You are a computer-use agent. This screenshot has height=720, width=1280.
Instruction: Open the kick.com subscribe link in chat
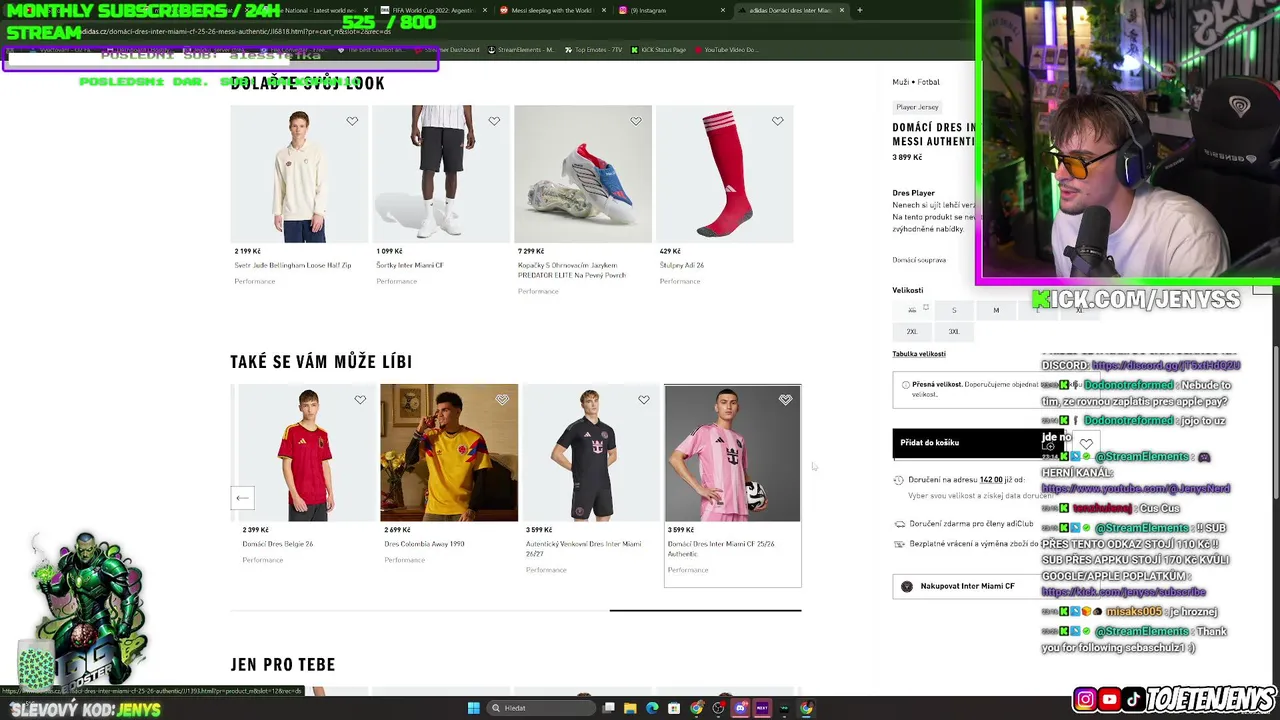pyautogui.click(x=1123, y=592)
